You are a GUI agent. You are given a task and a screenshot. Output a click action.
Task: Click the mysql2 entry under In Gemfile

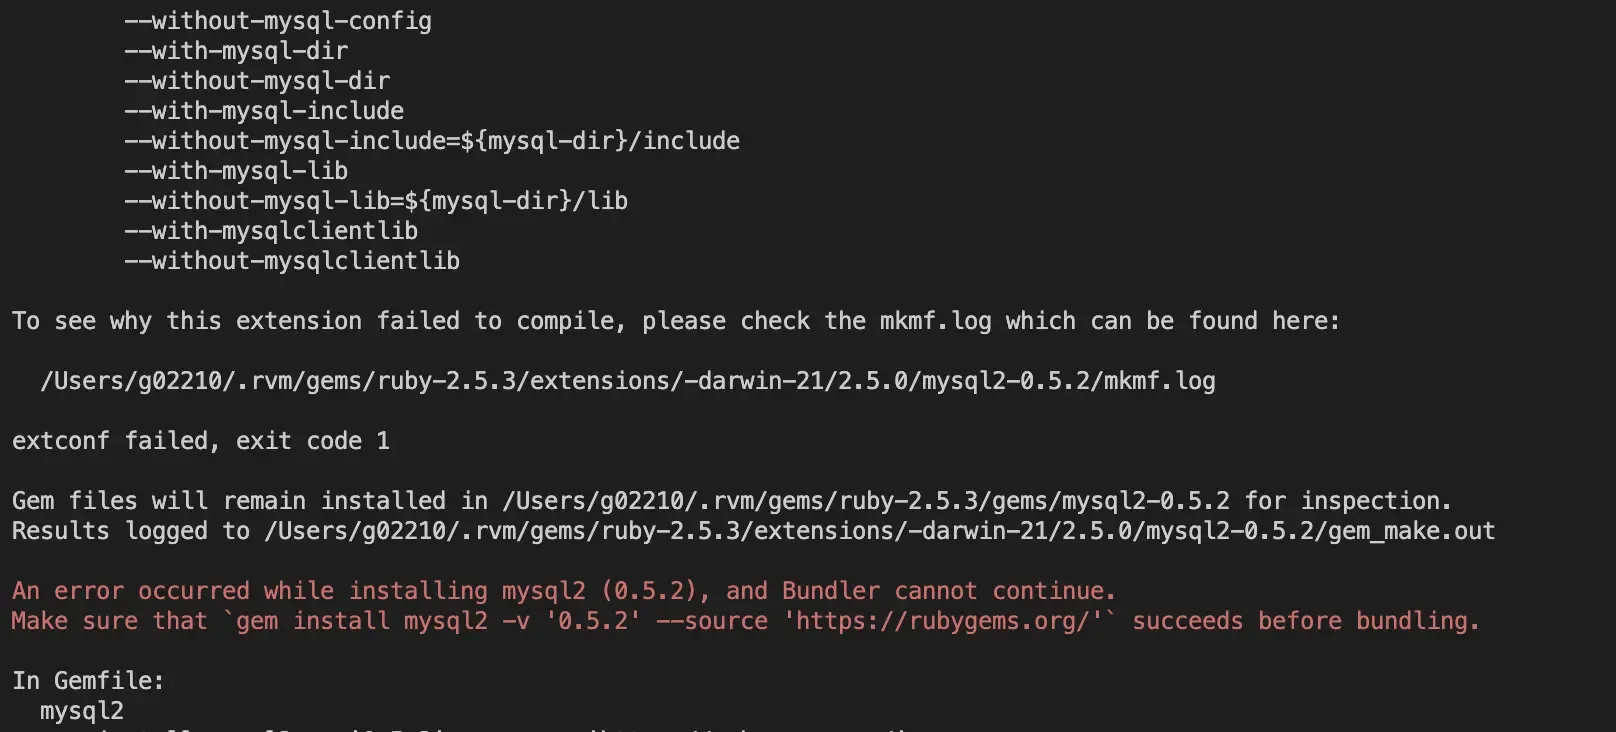coord(82,711)
